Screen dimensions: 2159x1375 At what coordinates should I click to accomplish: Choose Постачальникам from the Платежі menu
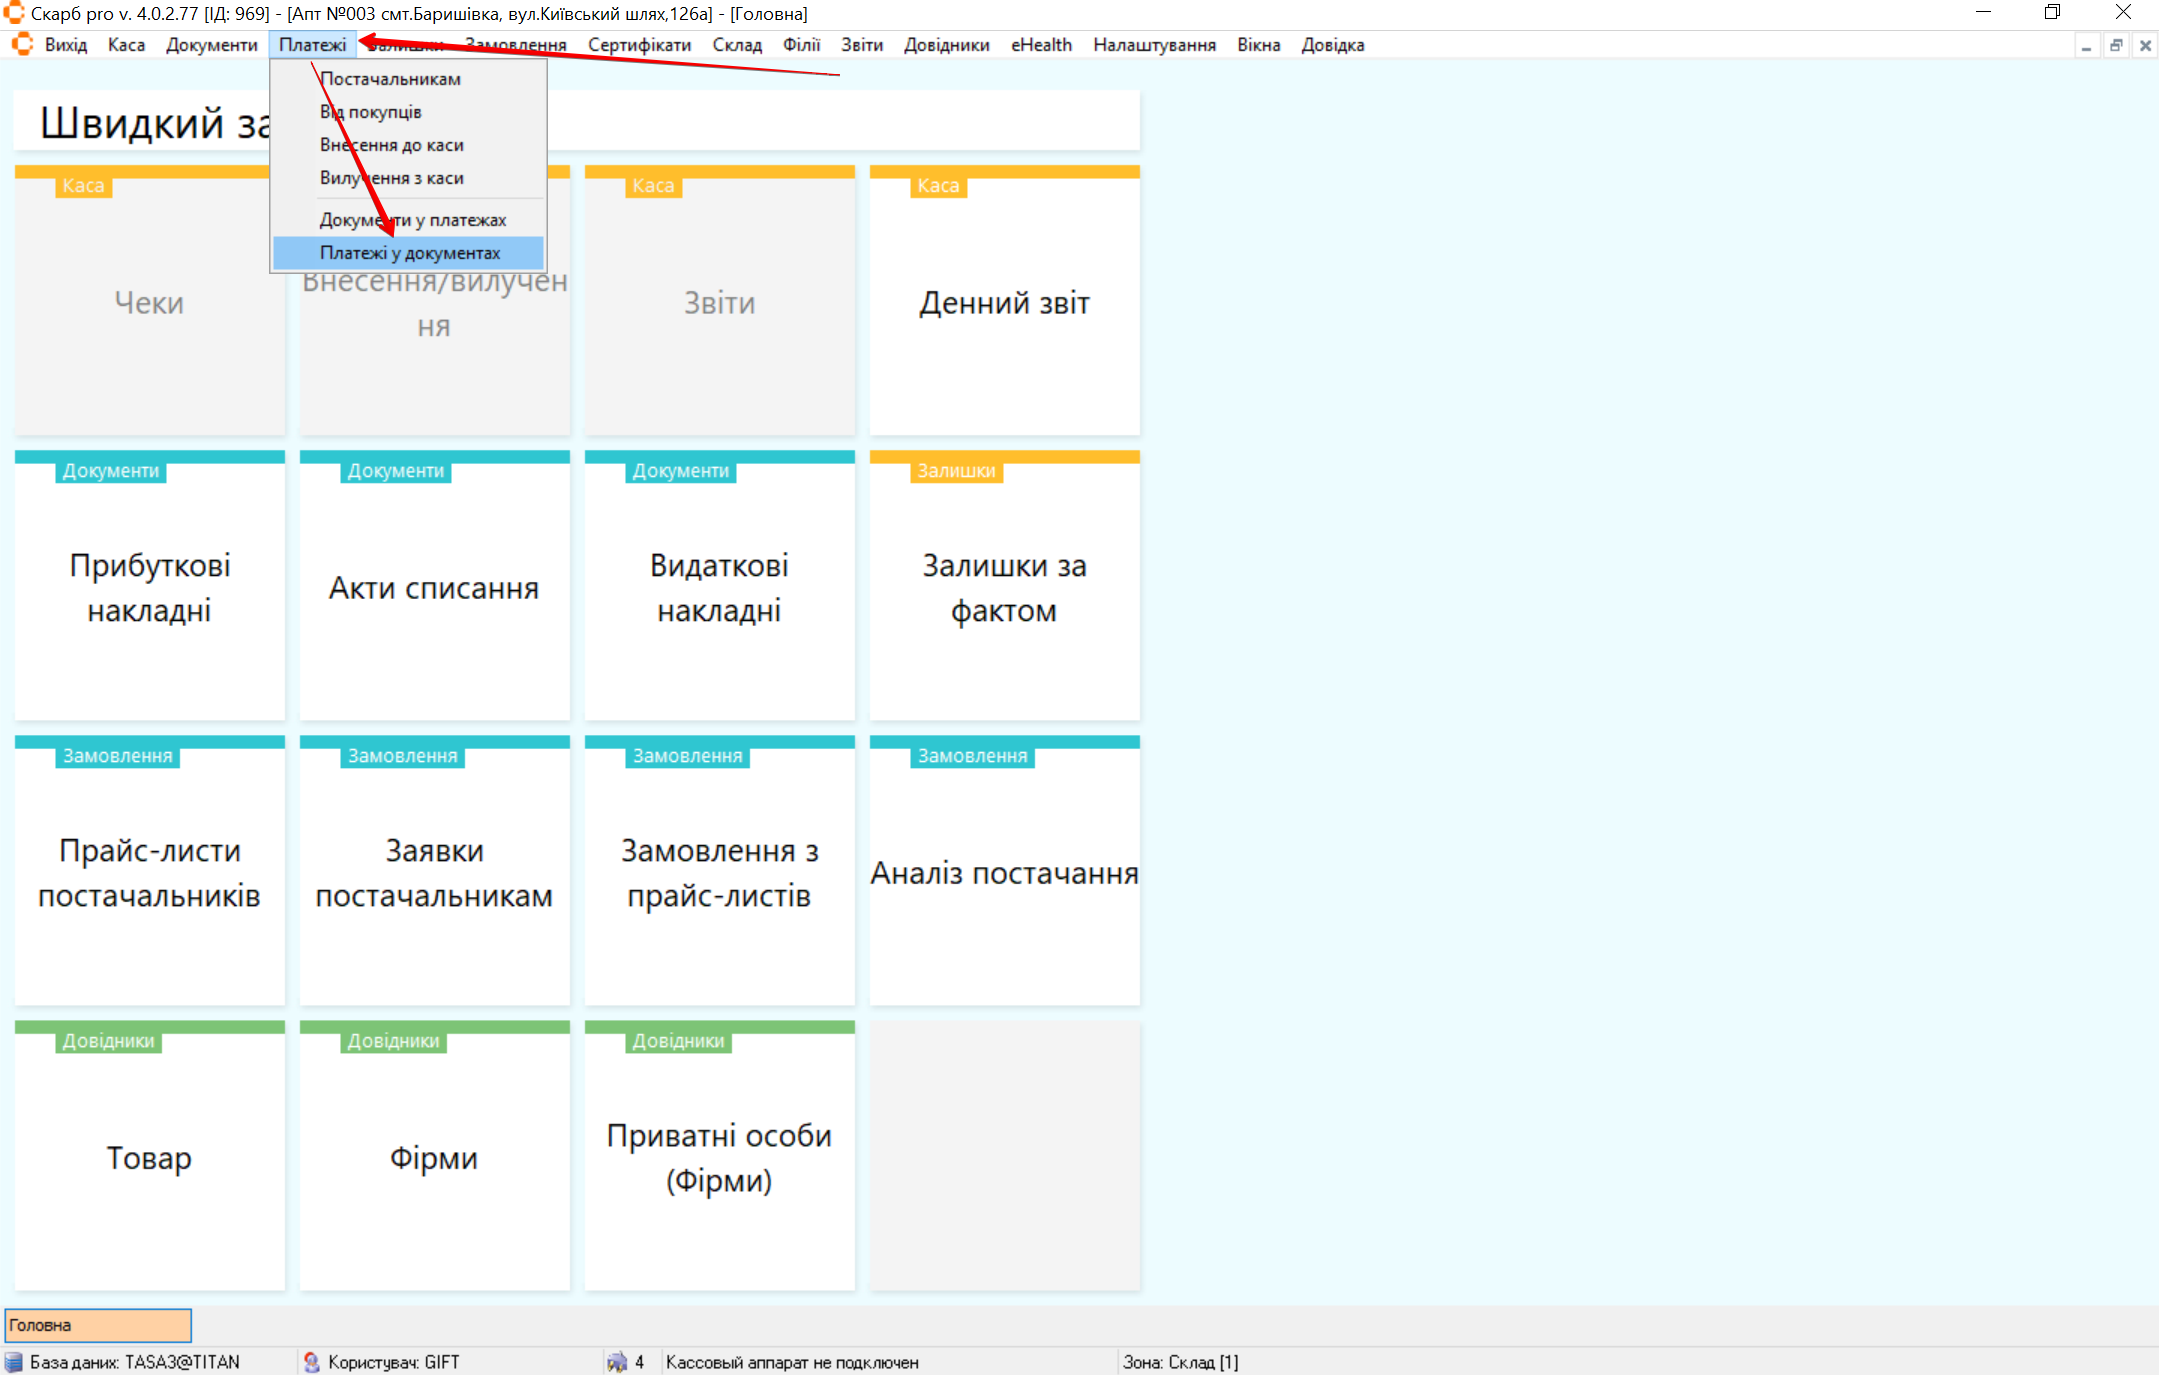point(390,79)
